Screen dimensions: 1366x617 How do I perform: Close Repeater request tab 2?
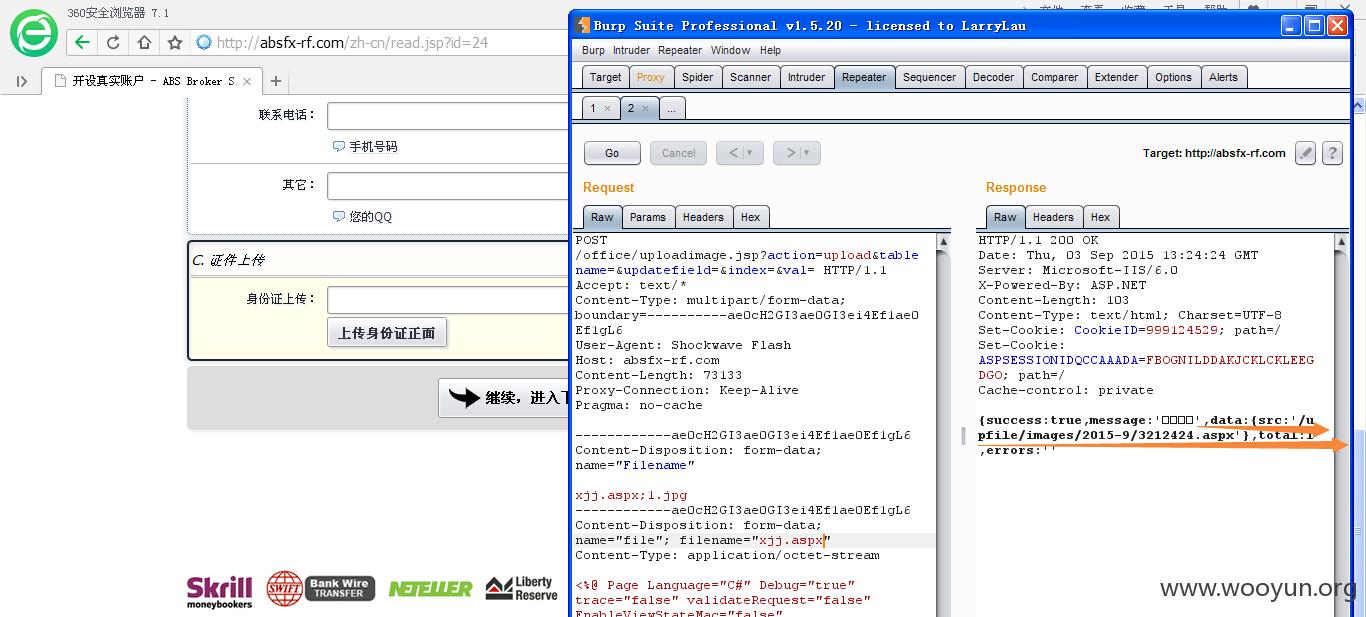point(645,108)
